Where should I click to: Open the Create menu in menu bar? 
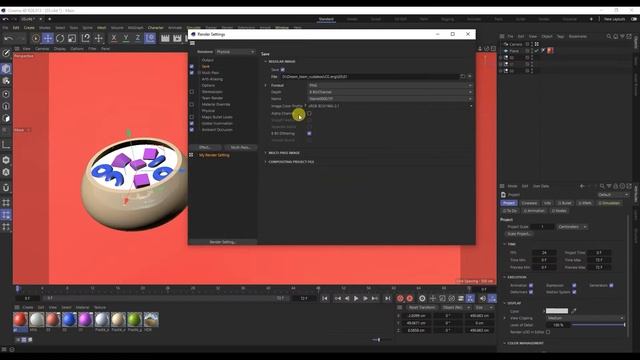(x=29, y=28)
